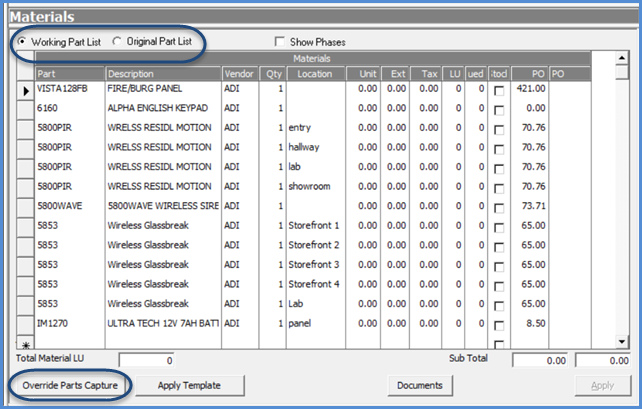Click the IM1270 part cell
This screenshot has height=409, width=642.
click(x=70, y=323)
